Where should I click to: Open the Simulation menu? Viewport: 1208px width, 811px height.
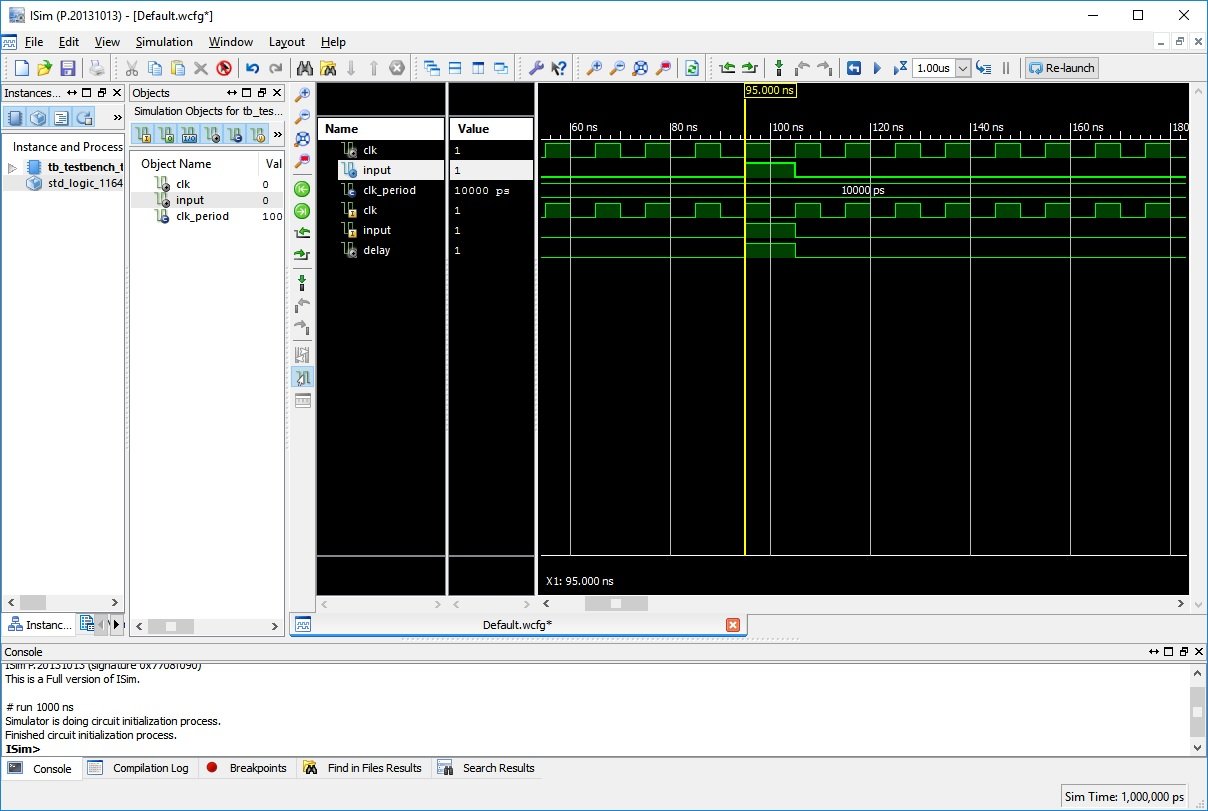click(164, 42)
